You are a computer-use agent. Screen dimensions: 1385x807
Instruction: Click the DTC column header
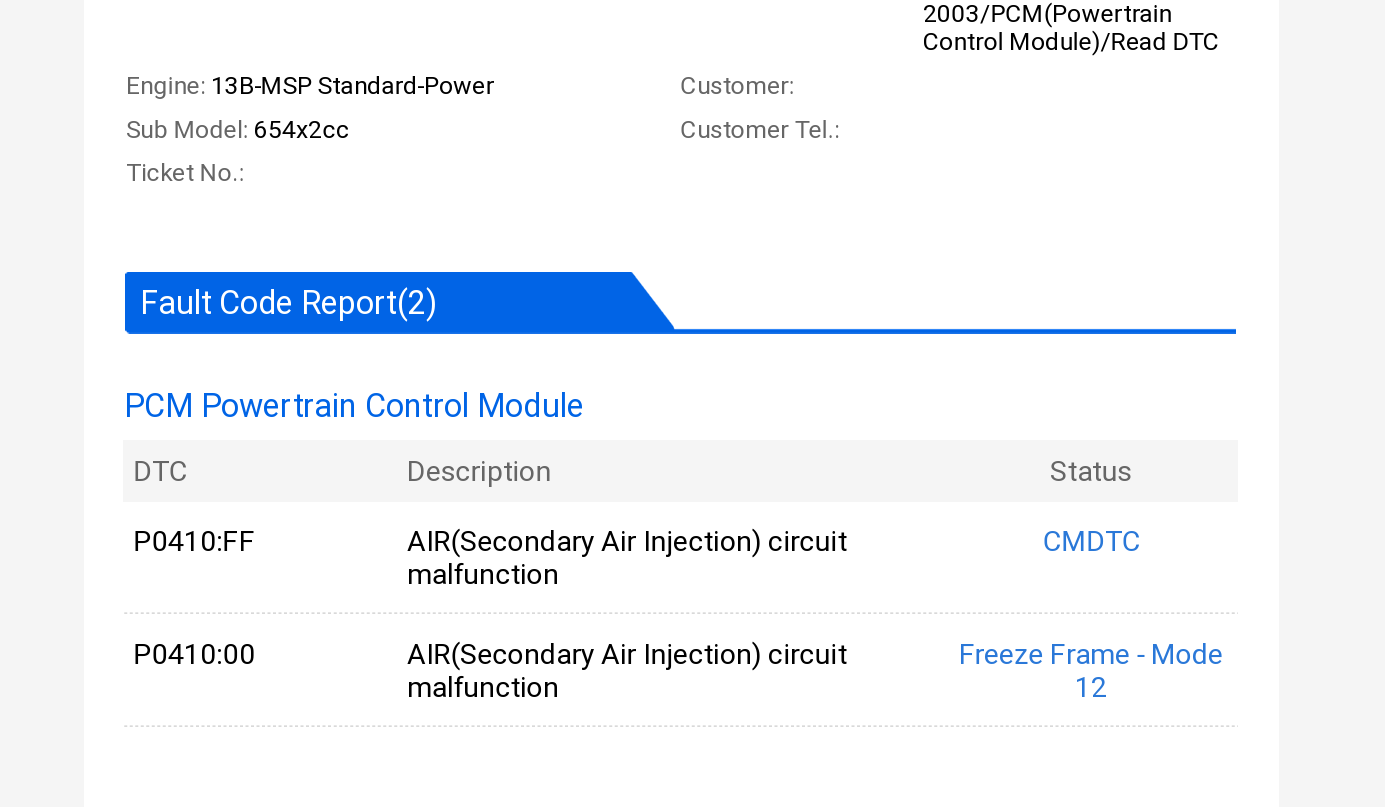coord(160,472)
